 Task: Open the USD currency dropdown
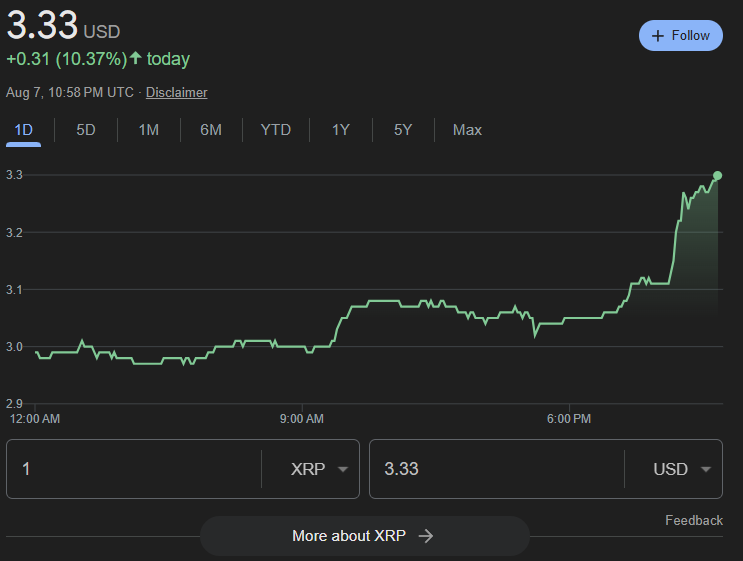[682, 469]
